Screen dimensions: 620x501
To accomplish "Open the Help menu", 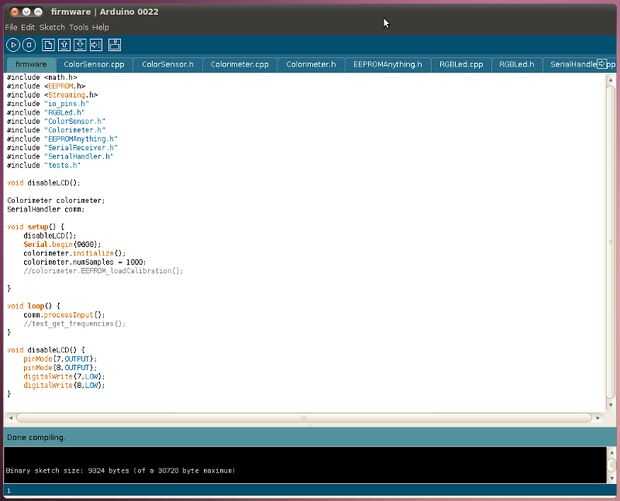I will (100, 27).
